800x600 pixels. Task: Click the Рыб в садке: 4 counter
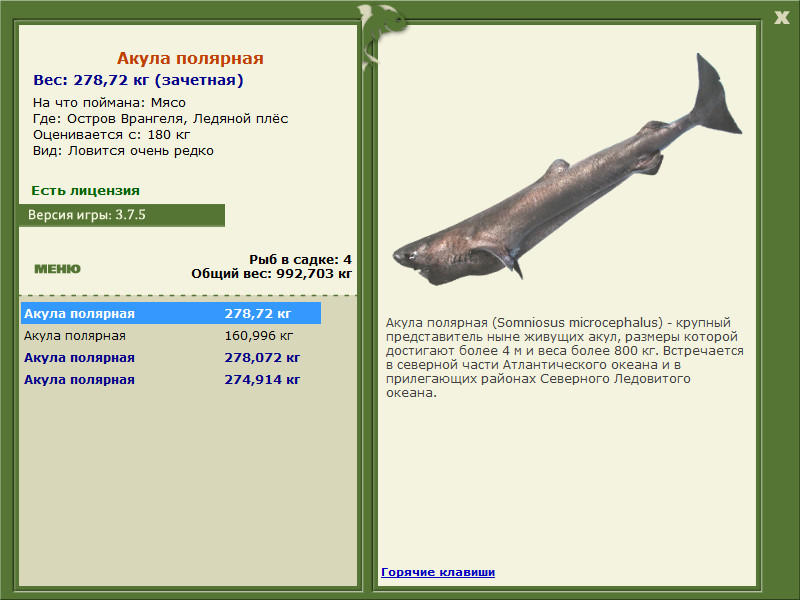300,259
